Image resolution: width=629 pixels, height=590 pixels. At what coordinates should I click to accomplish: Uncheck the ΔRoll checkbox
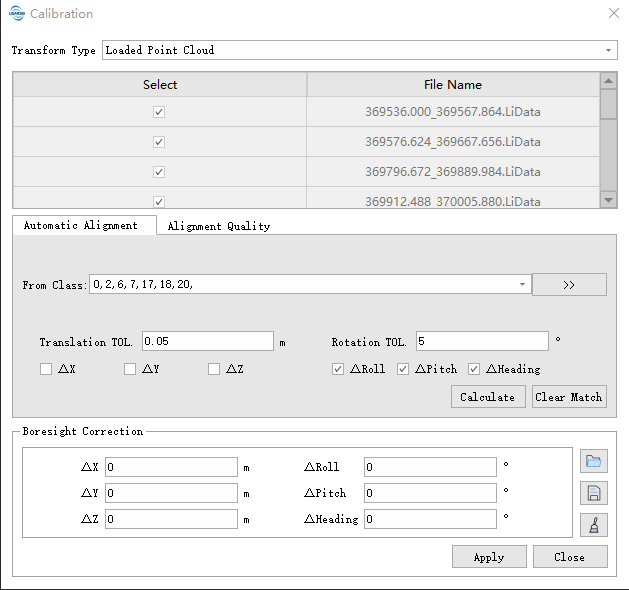click(338, 369)
